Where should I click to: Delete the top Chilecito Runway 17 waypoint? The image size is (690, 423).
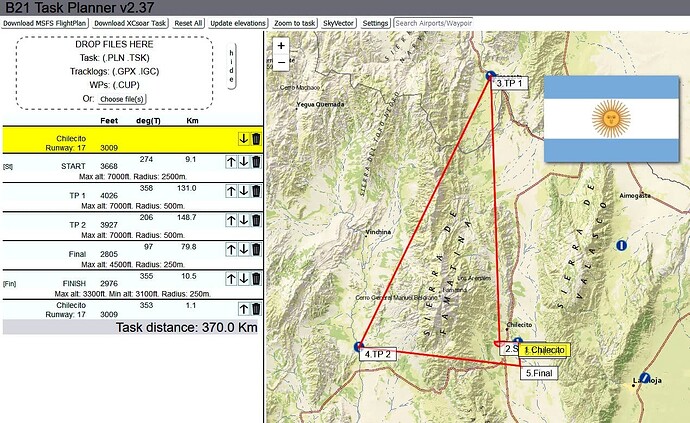pyautogui.click(x=256, y=139)
